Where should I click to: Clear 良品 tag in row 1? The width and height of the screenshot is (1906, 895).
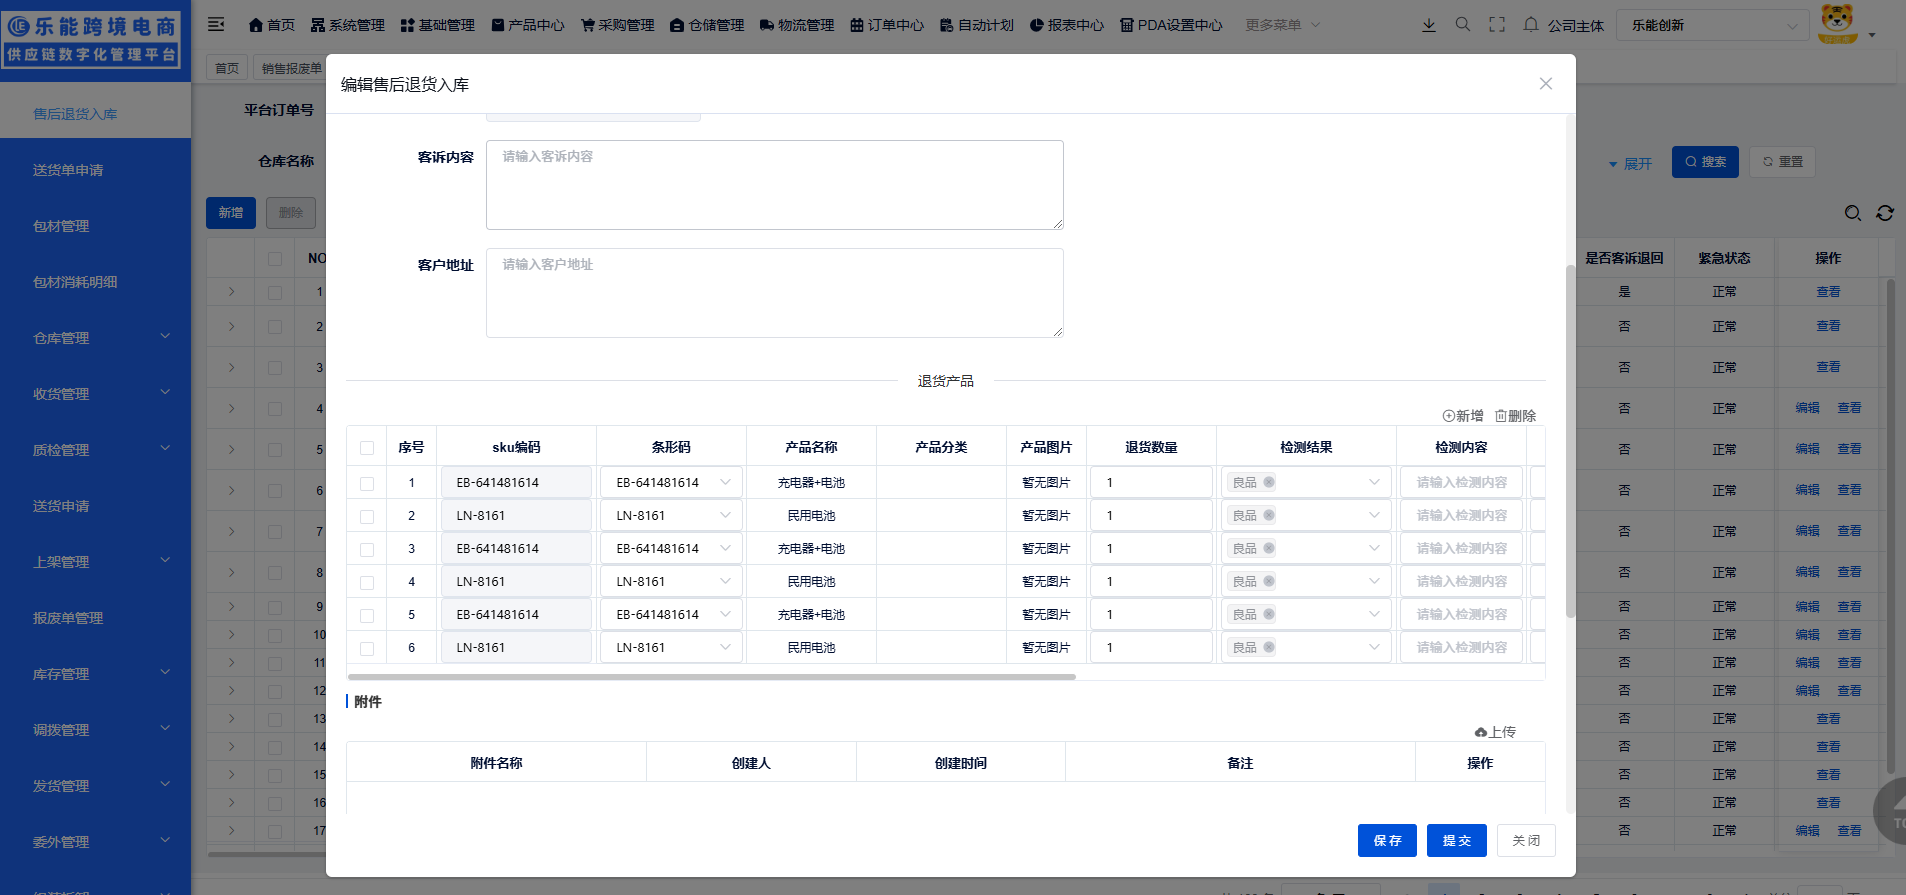(x=1269, y=482)
